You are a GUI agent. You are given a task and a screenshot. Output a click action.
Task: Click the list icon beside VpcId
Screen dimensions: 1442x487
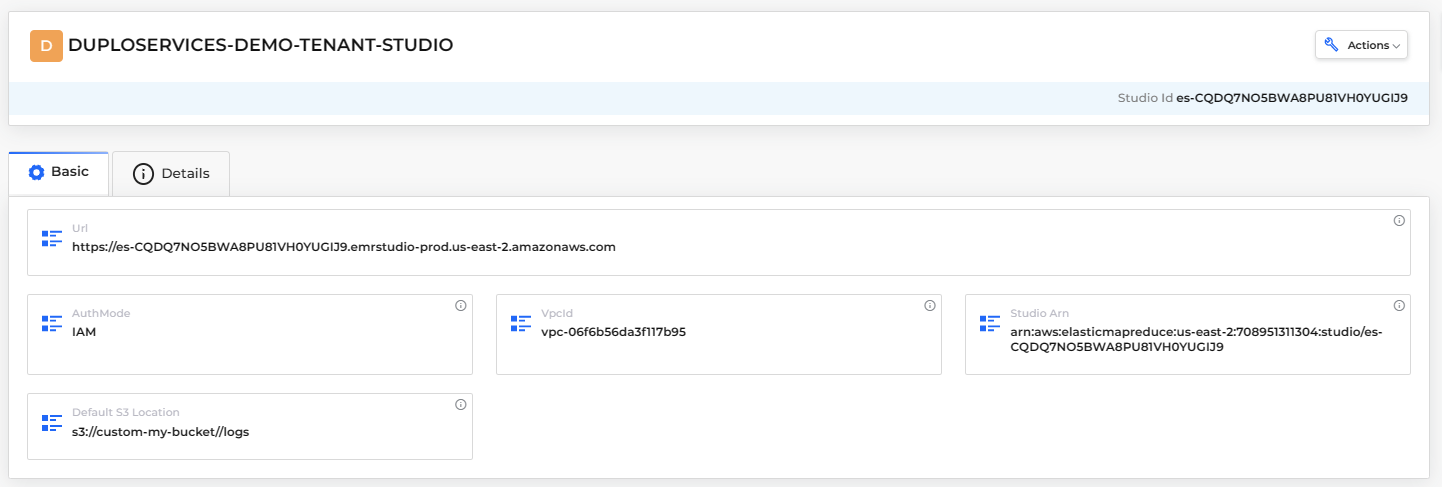point(521,323)
